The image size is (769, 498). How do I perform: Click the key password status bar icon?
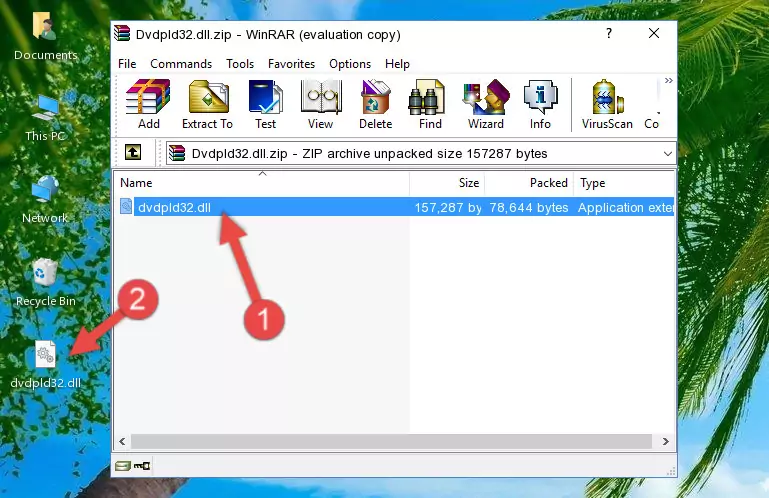pos(142,466)
